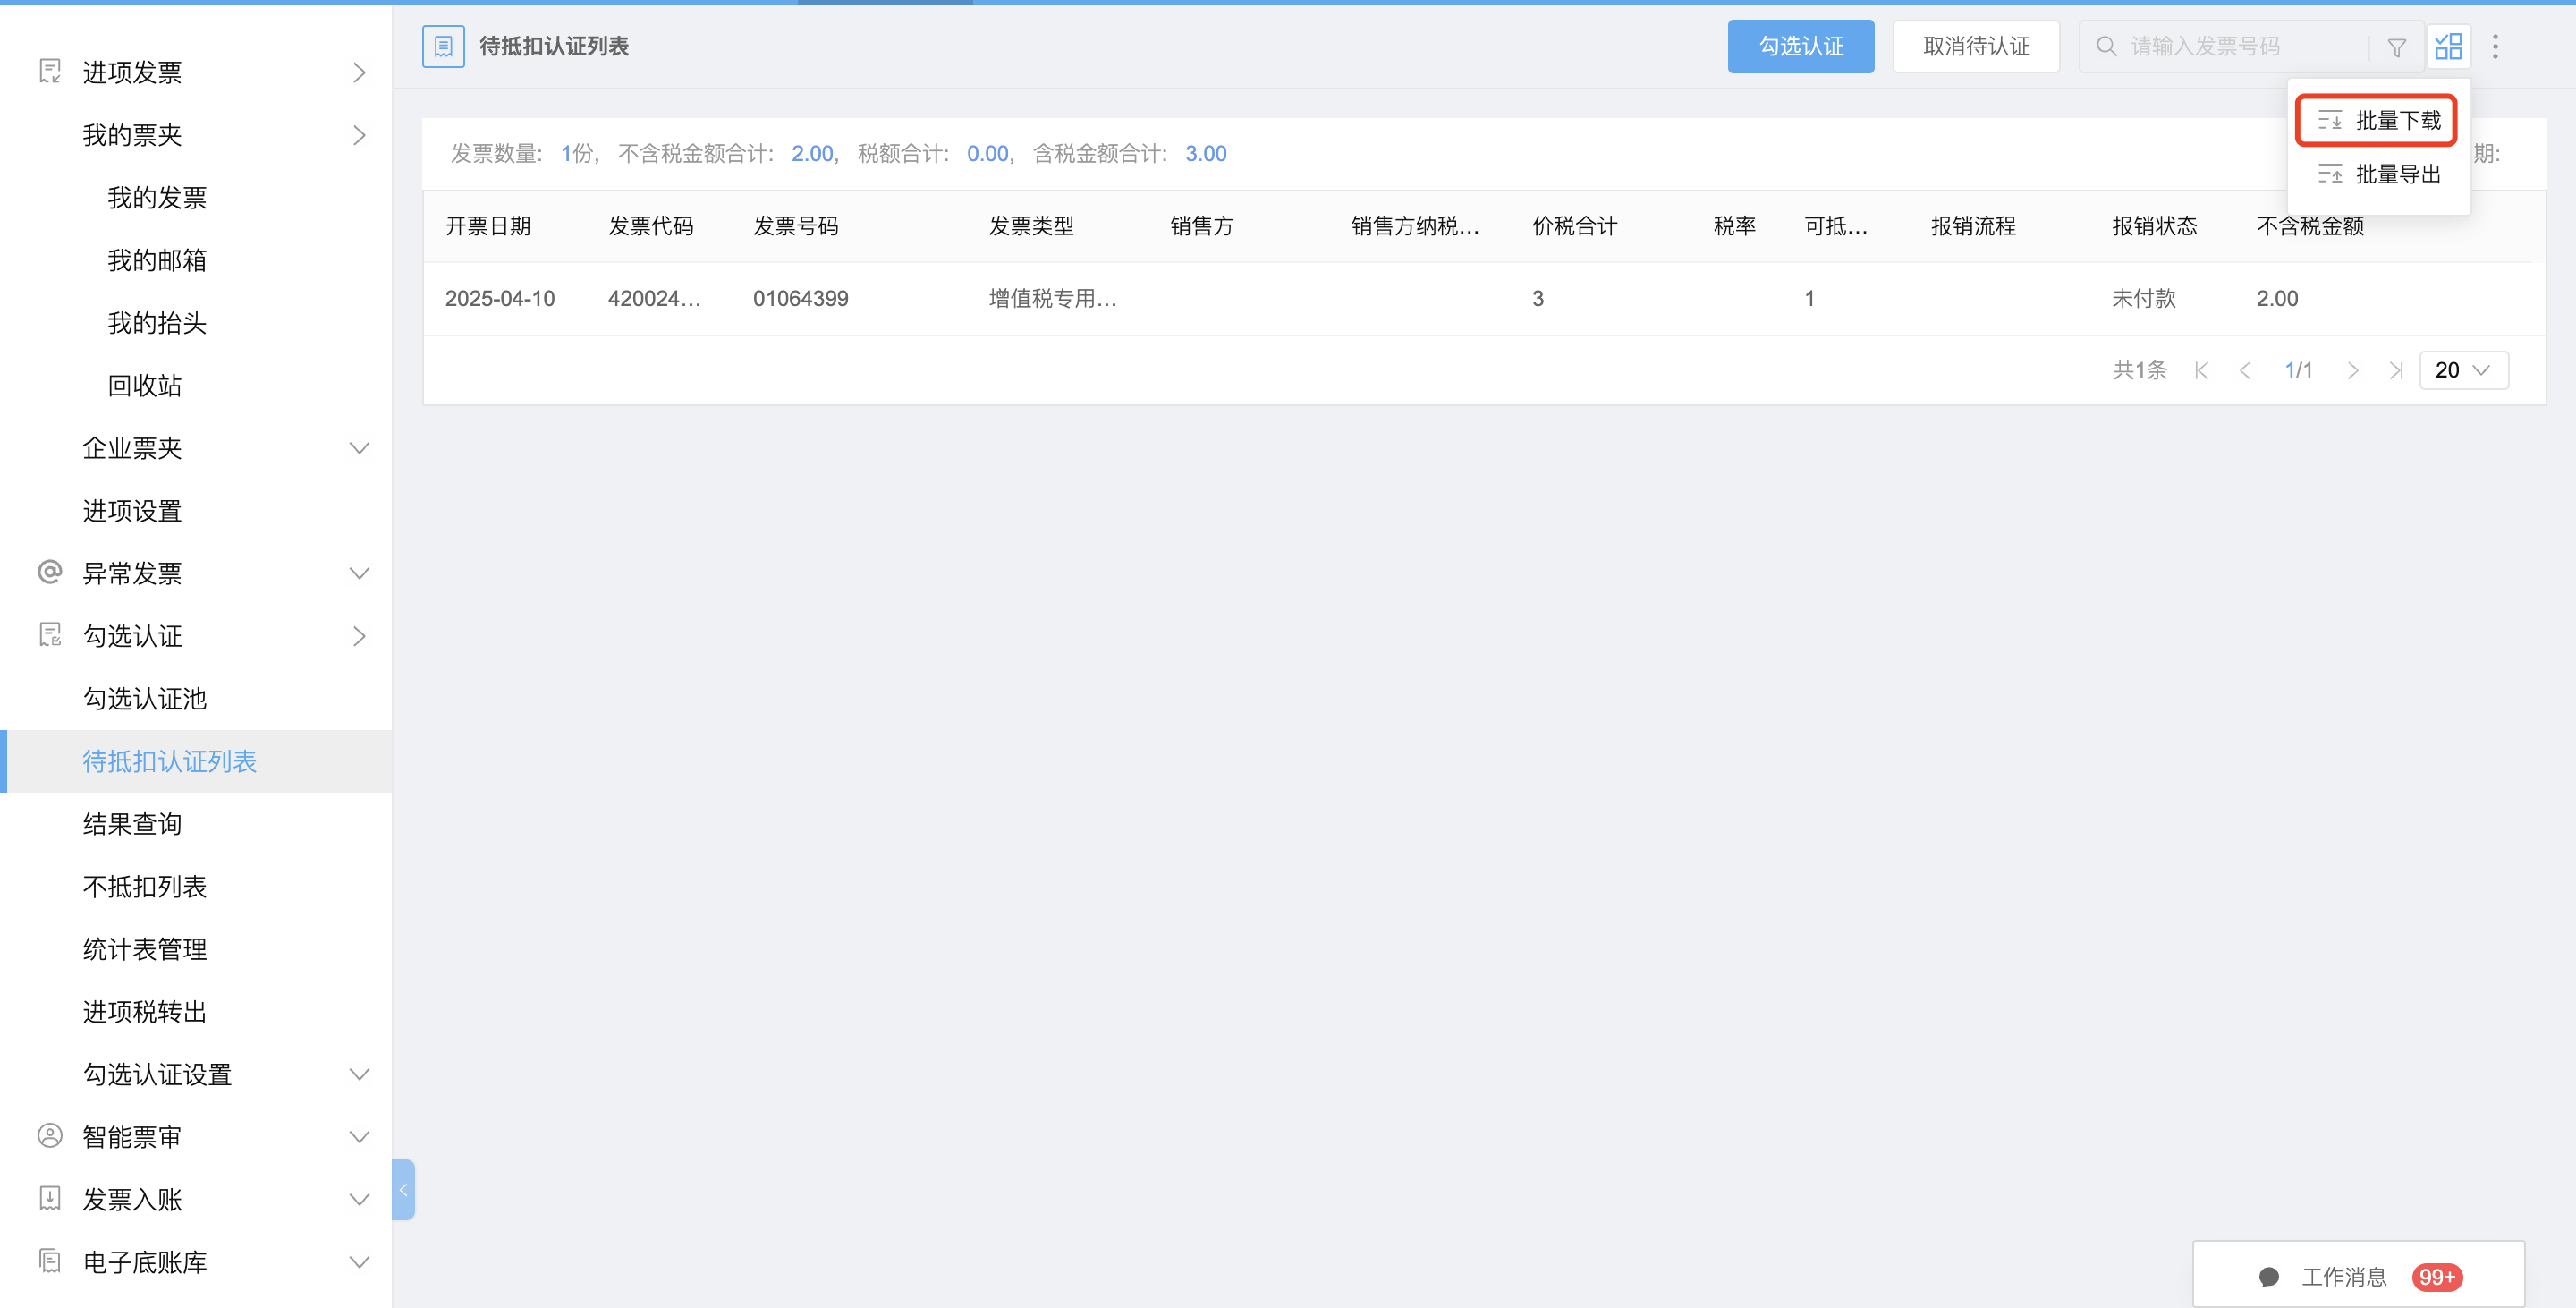Toggle the 勾选认证 chevron
2576x1308 pixels.
coord(359,636)
